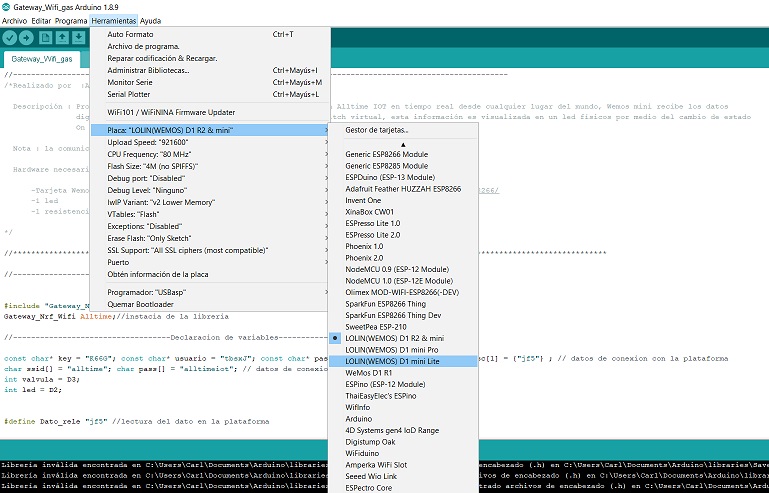Expand the SSL Support submenu

pyautogui.click(x=210, y=250)
